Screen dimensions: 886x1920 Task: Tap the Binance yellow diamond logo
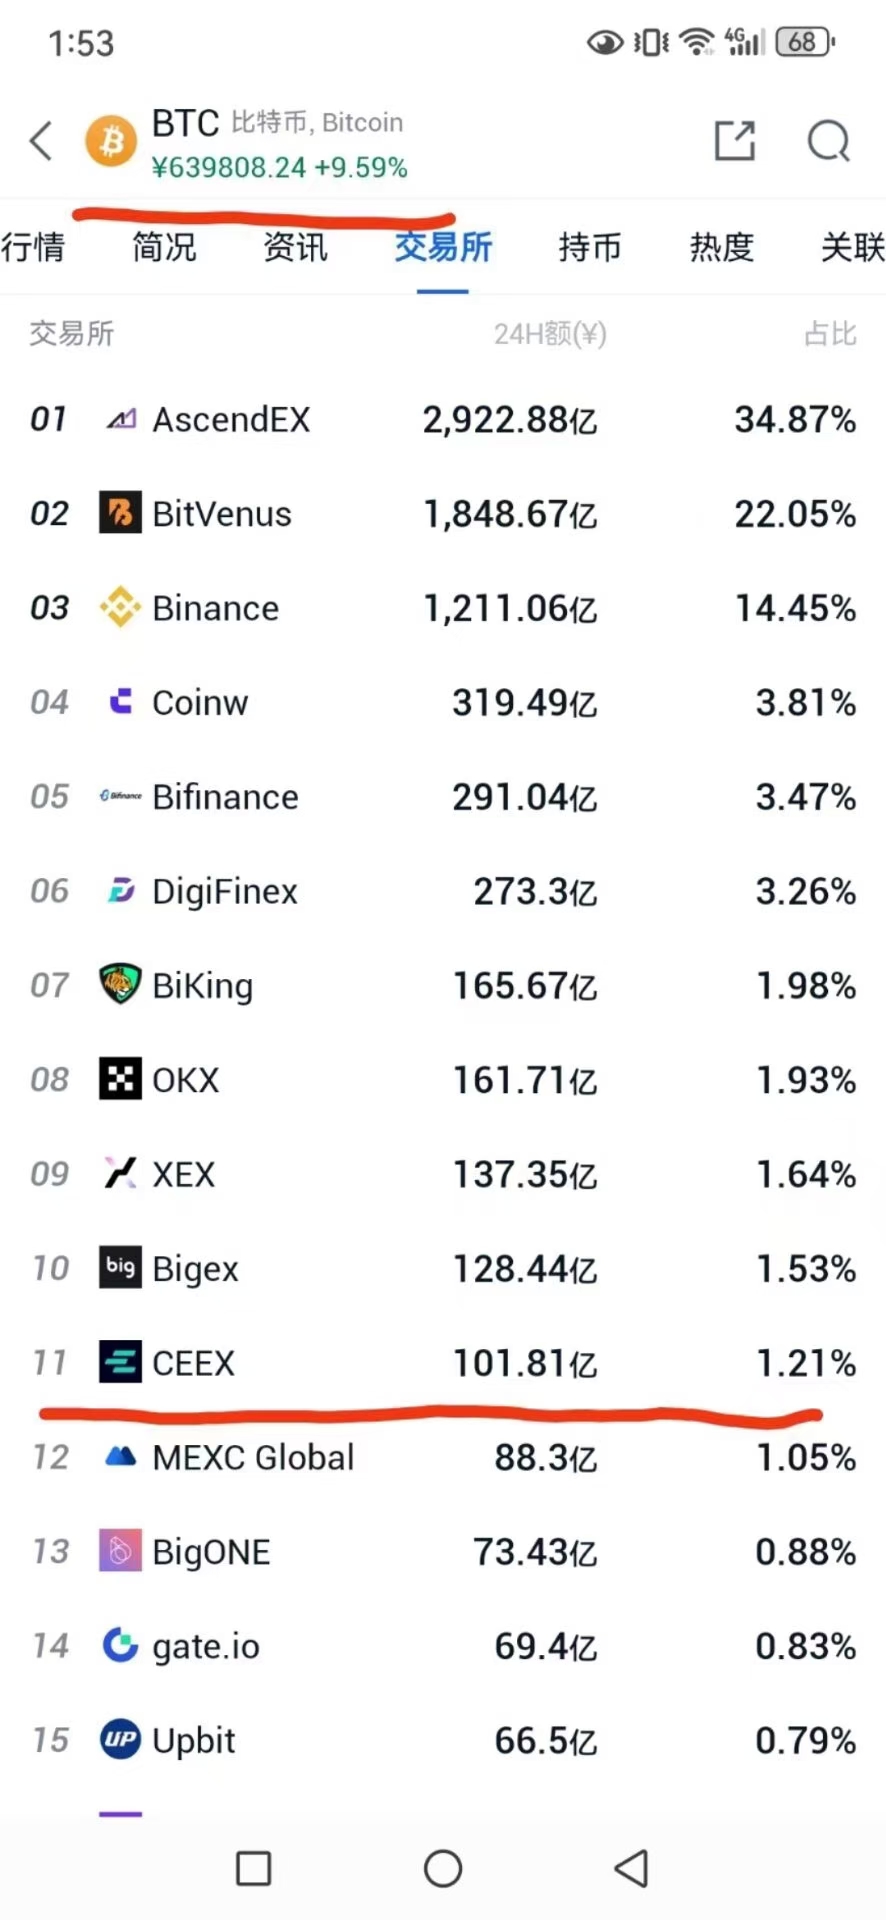pyautogui.click(x=120, y=608)
